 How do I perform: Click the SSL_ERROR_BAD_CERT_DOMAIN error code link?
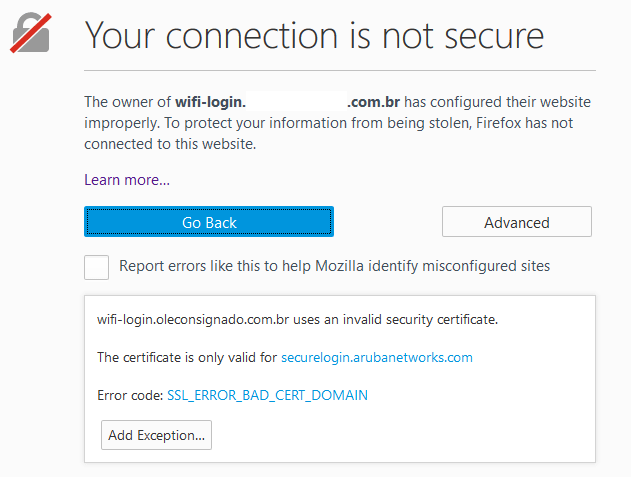[x=267, y=395]
